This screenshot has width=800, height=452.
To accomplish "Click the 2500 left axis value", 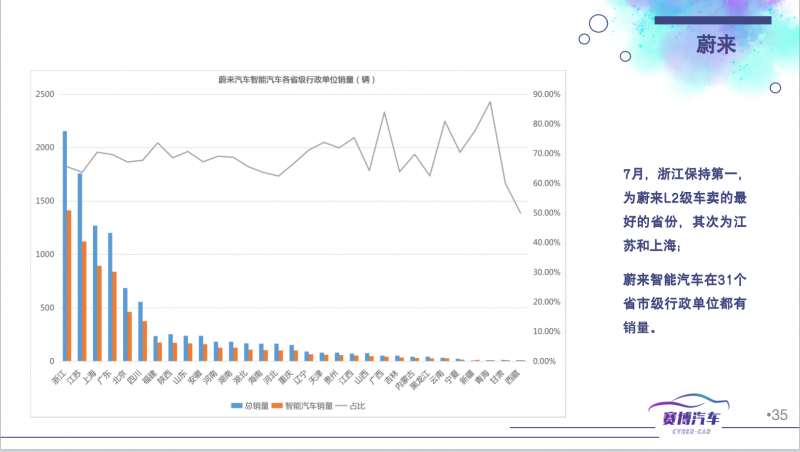I will coord(45,94).
